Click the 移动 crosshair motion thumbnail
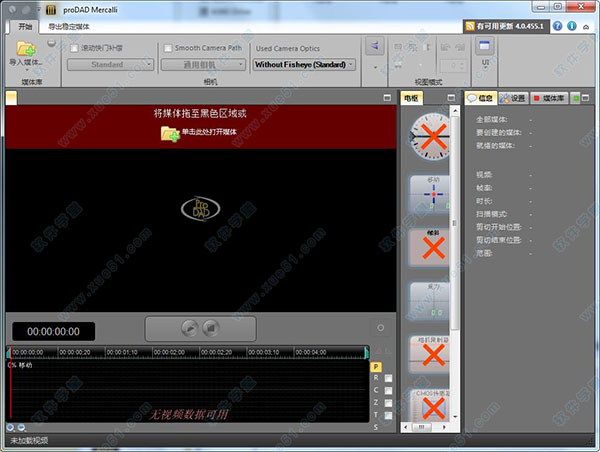 pos(429,195)
